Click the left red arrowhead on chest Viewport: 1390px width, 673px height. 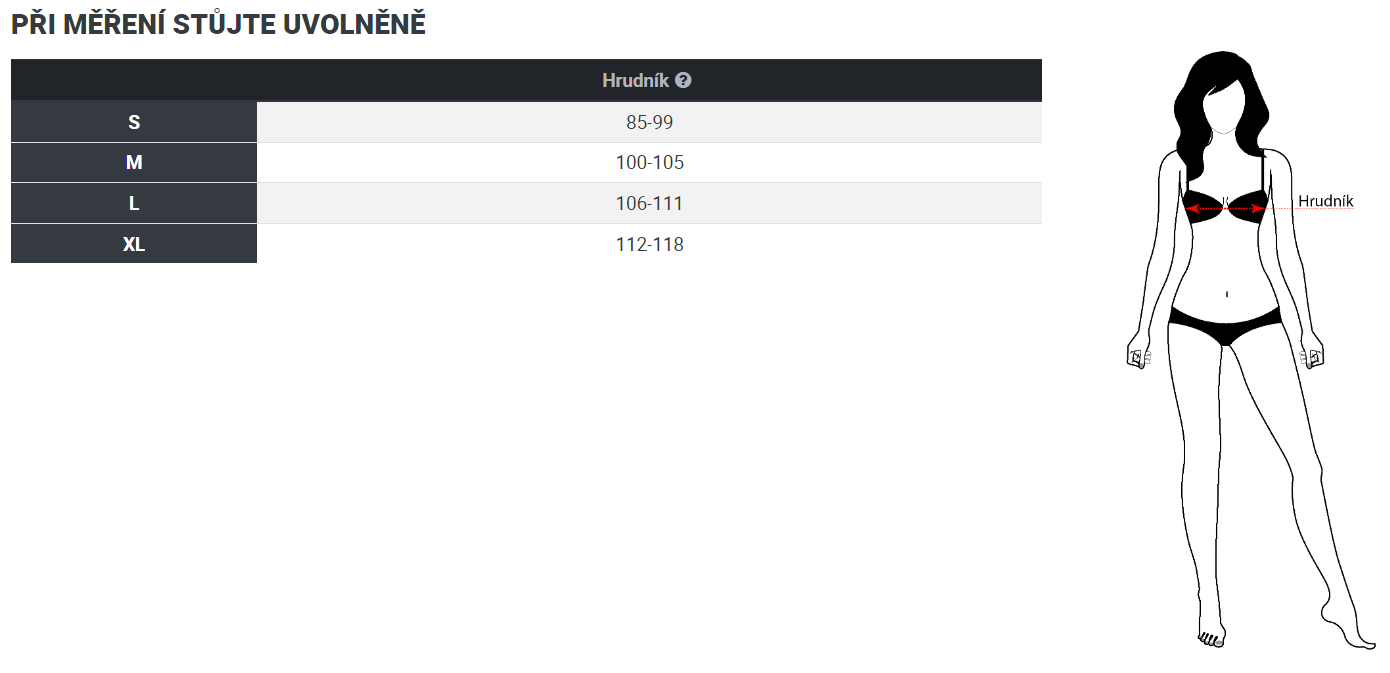[x=1191, y=209]
